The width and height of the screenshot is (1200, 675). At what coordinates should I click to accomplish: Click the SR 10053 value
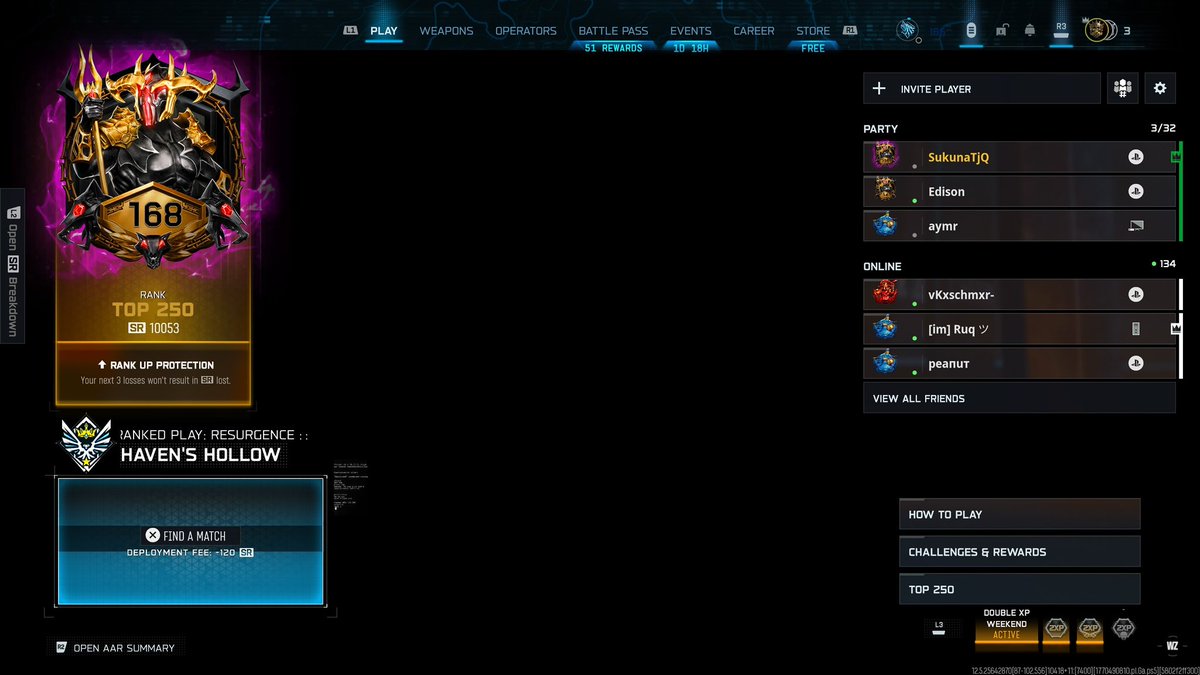154,328
